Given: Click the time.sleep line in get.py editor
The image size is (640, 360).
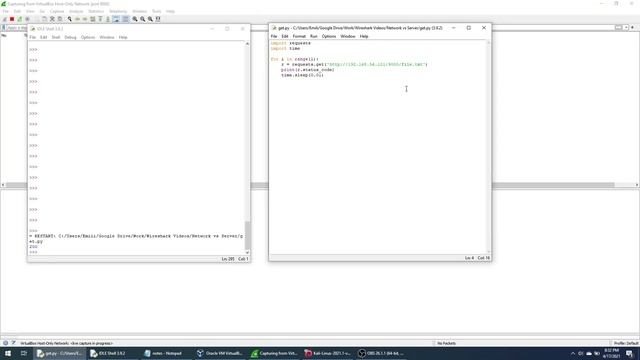Looking at the screenshot, I should pyautogui.click(x=302, y=75).
